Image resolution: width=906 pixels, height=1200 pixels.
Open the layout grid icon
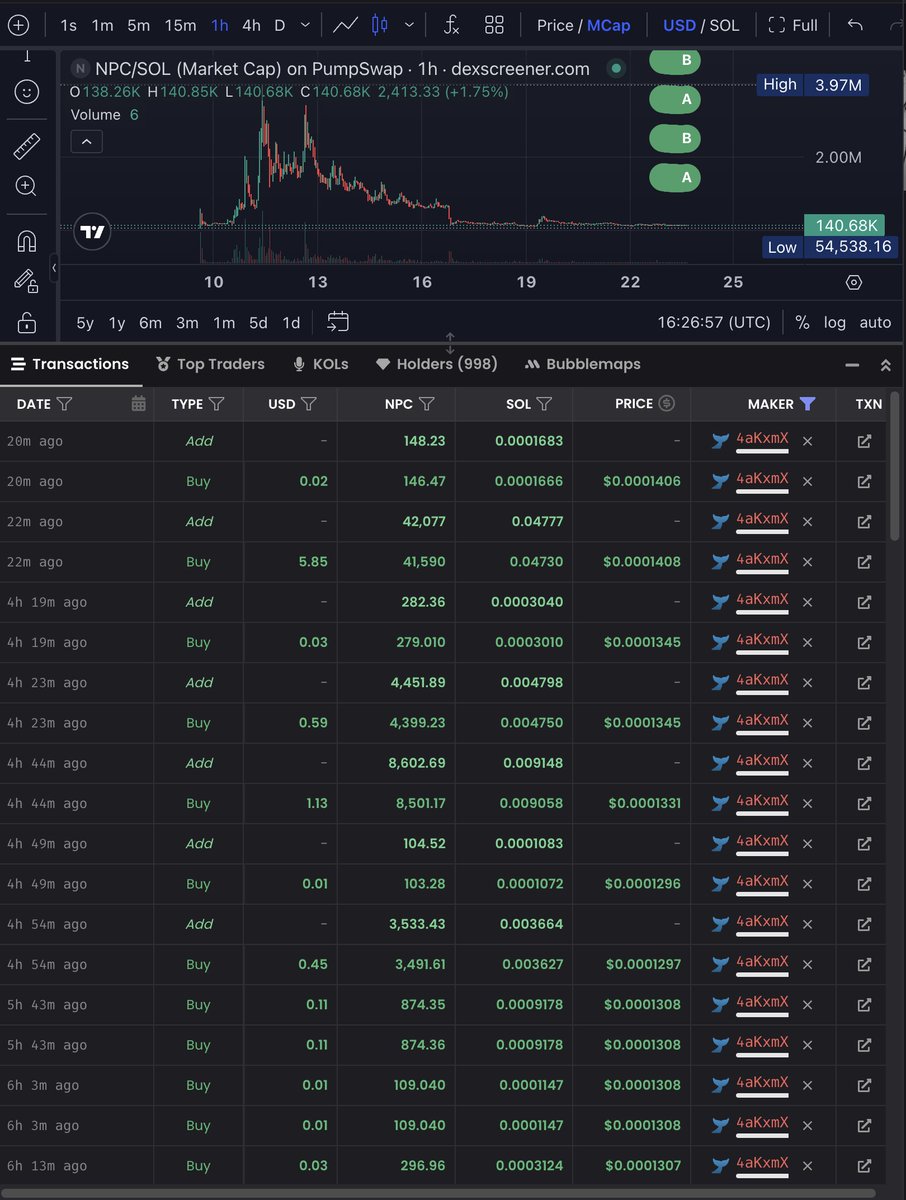(x=494, y=25)
